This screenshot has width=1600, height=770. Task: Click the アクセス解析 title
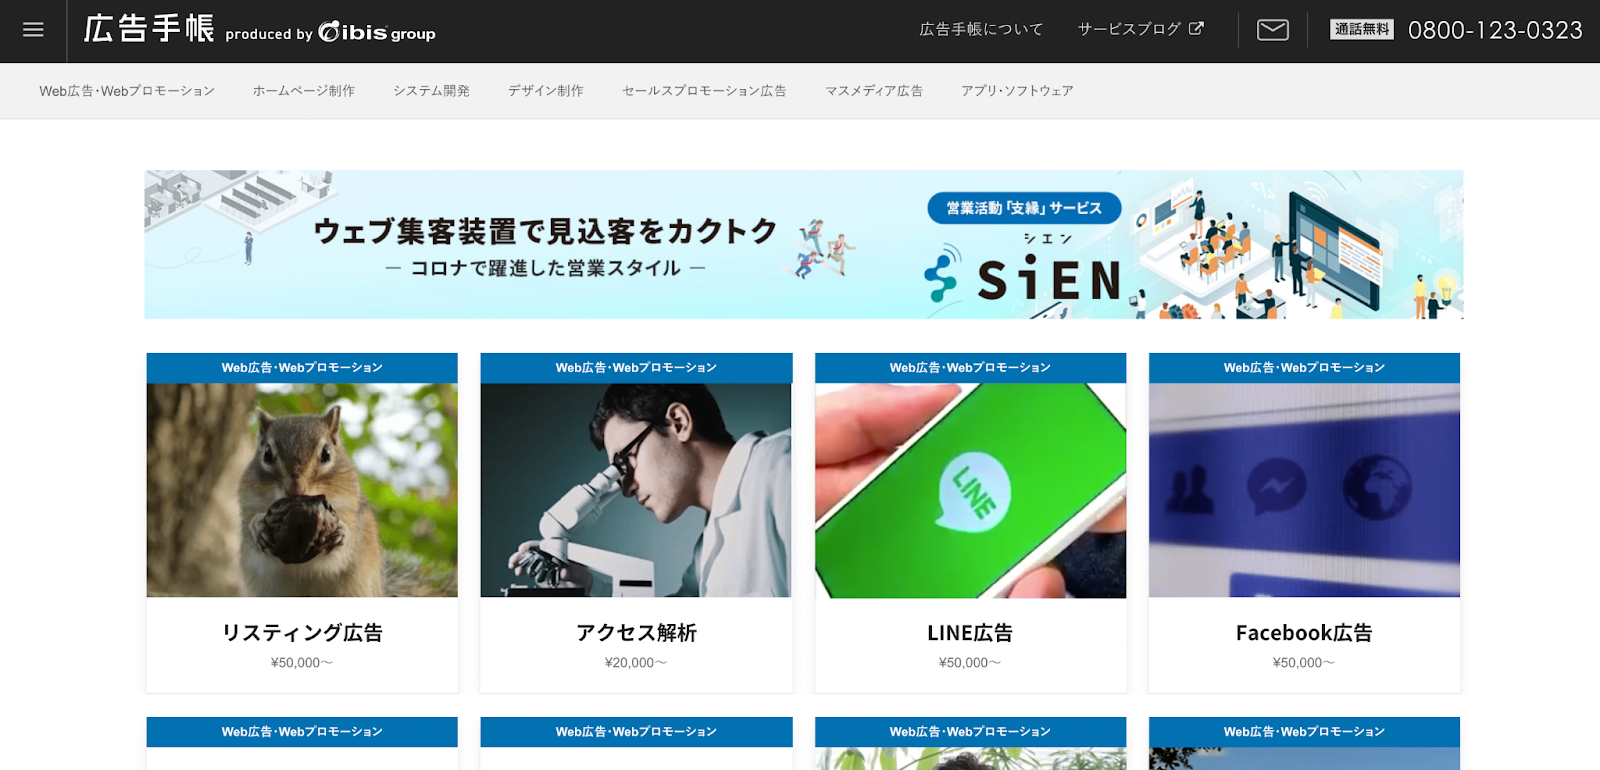point(636,633)
